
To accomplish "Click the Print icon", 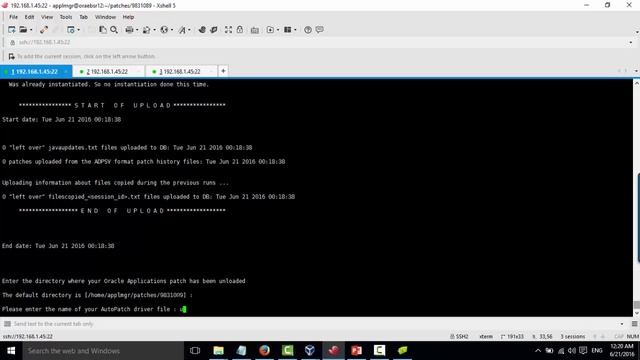I will click(129, 30).
